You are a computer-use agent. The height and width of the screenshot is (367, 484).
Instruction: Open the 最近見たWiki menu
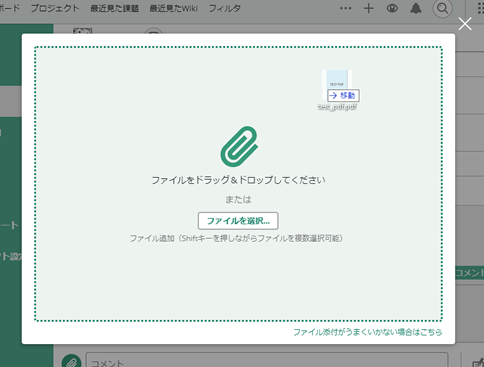[173, 8]
